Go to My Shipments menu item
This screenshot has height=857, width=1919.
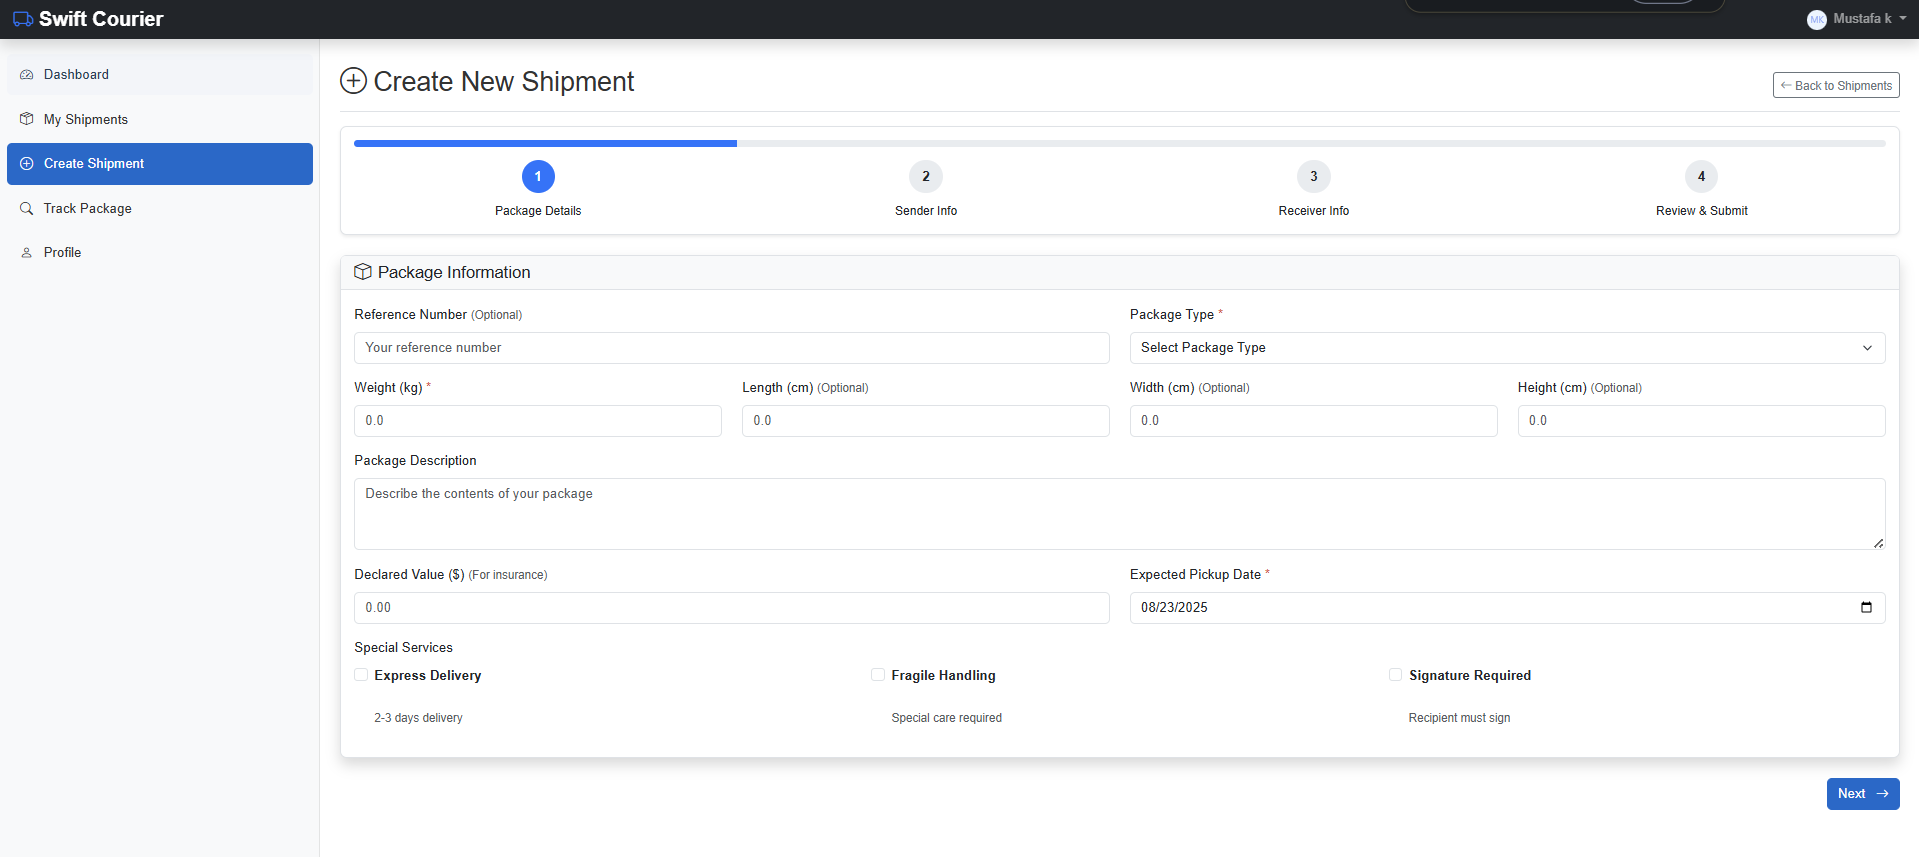pos(86,119)
